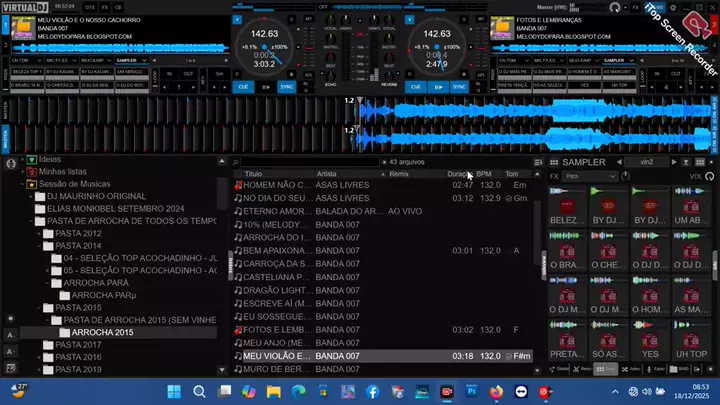The image size is (720, 405).
Task: Select track FOTOS E LEMB... by BANDA 007
Action: [x=383, y=330]
